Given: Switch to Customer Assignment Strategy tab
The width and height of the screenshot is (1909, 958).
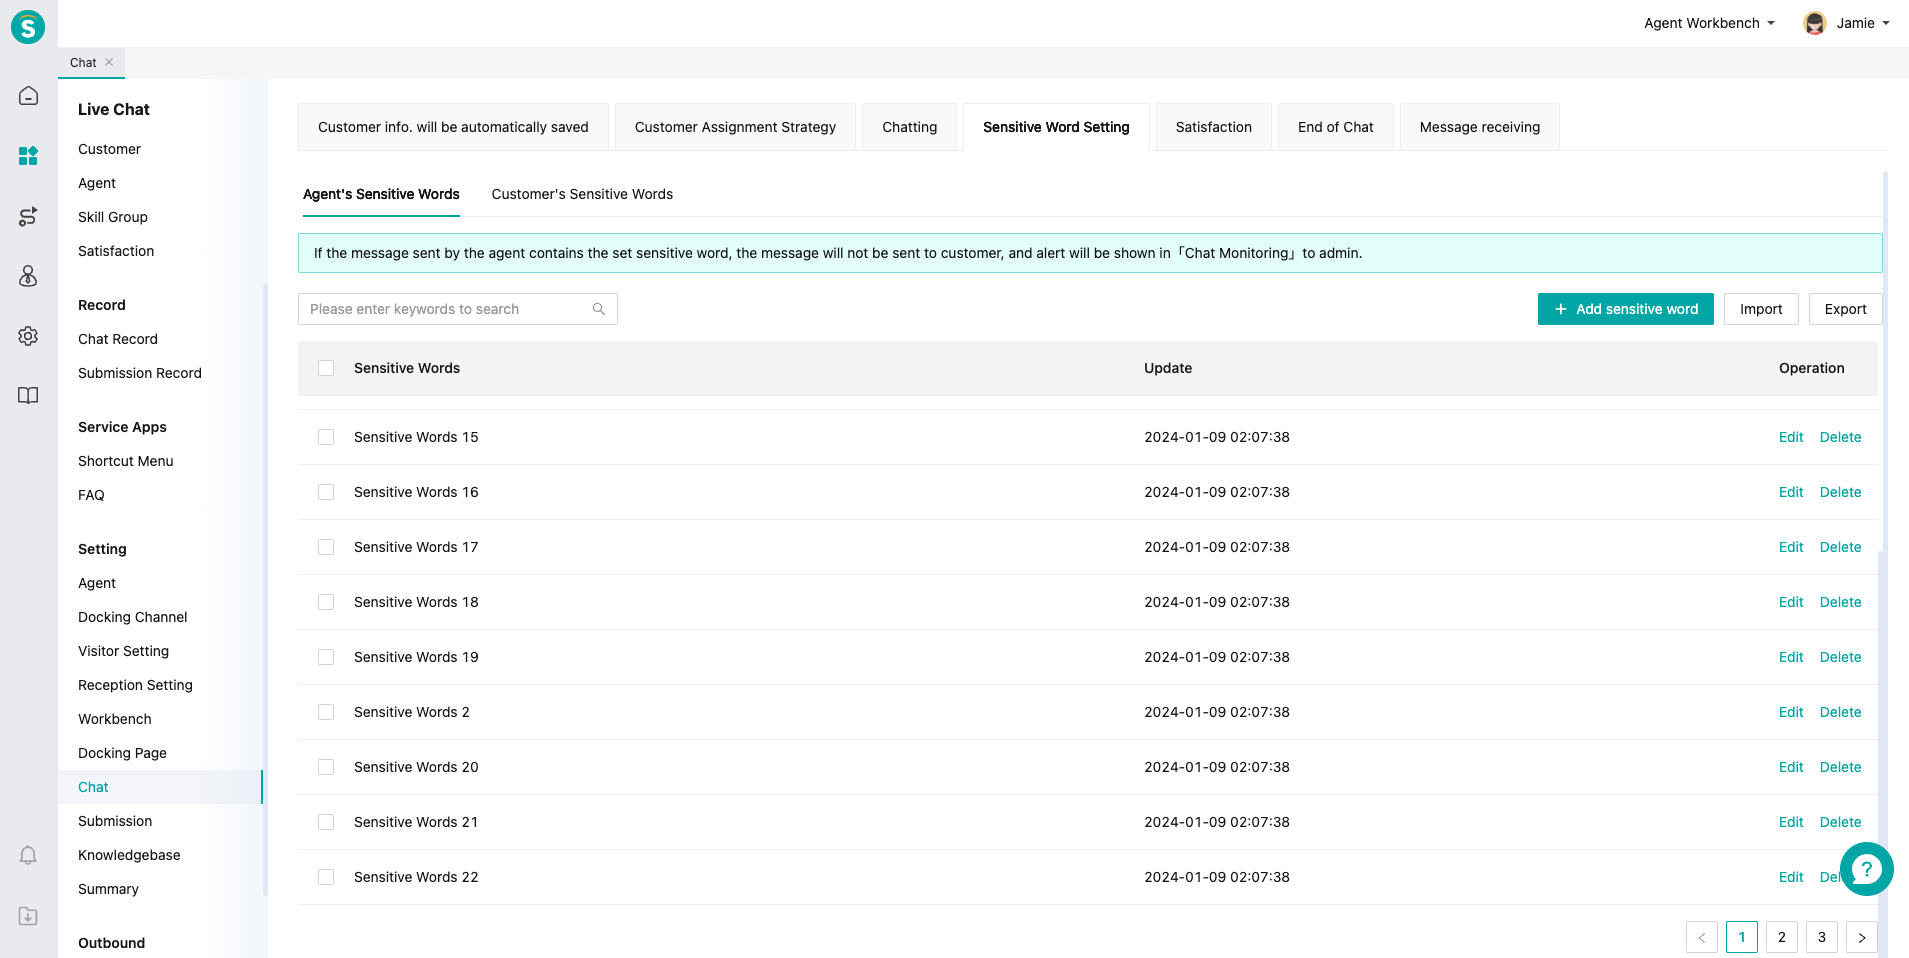Looking at the screenshot, I should [735, 127].
